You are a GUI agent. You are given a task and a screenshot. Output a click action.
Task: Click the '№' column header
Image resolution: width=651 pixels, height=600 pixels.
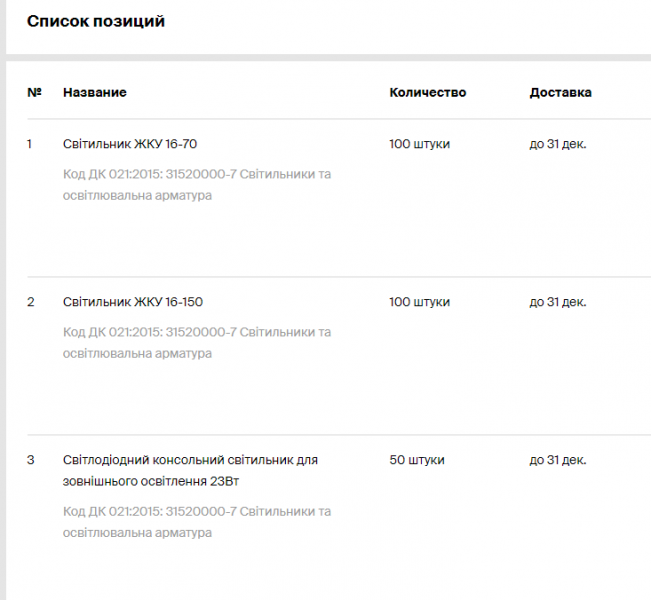(x=34, y=92)
